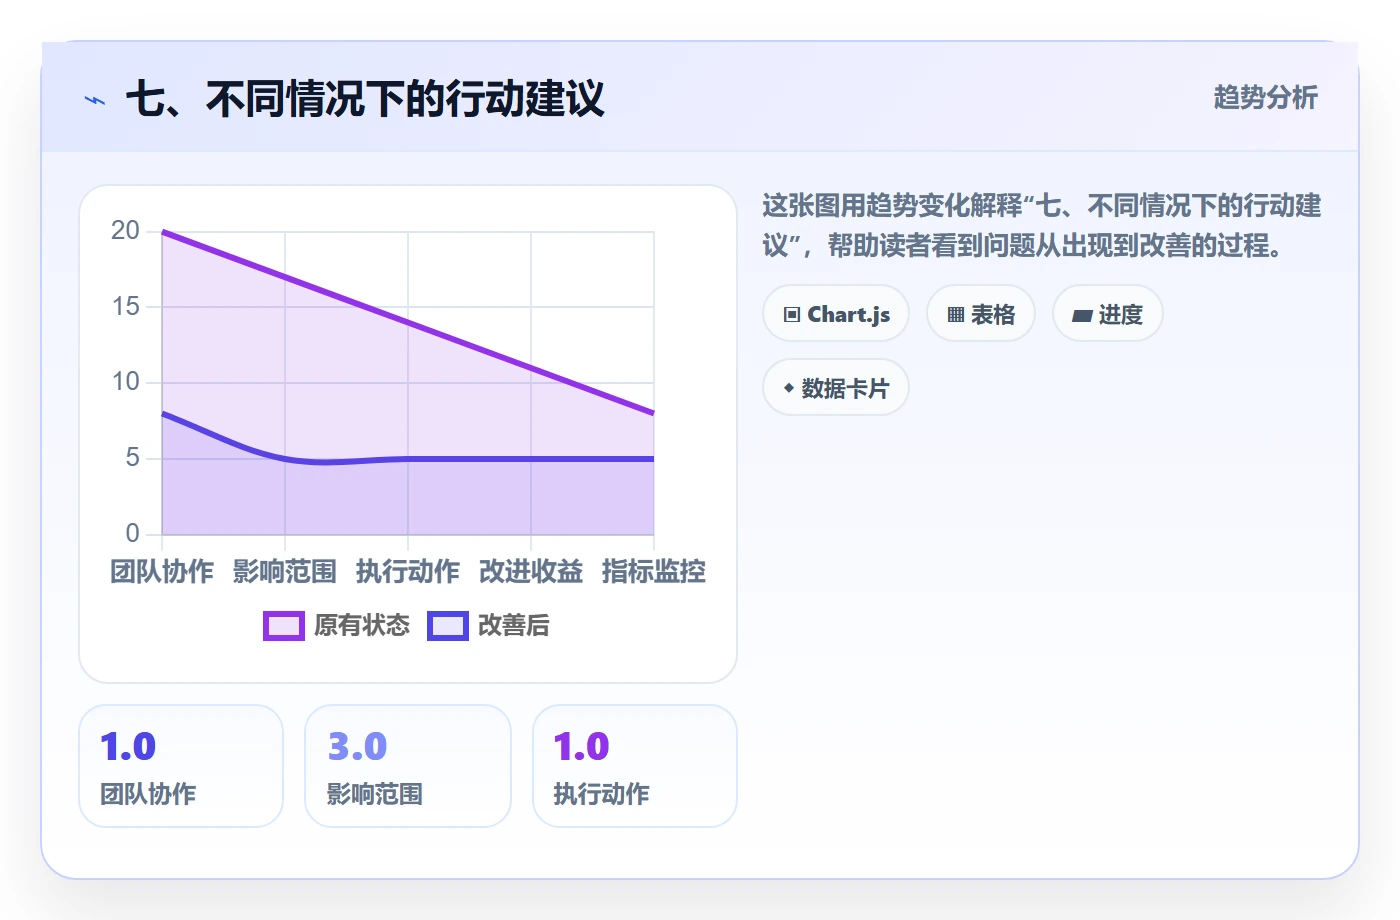Select the 数据卡片 tag pill
1400x920 pixels.
[836, 388]
